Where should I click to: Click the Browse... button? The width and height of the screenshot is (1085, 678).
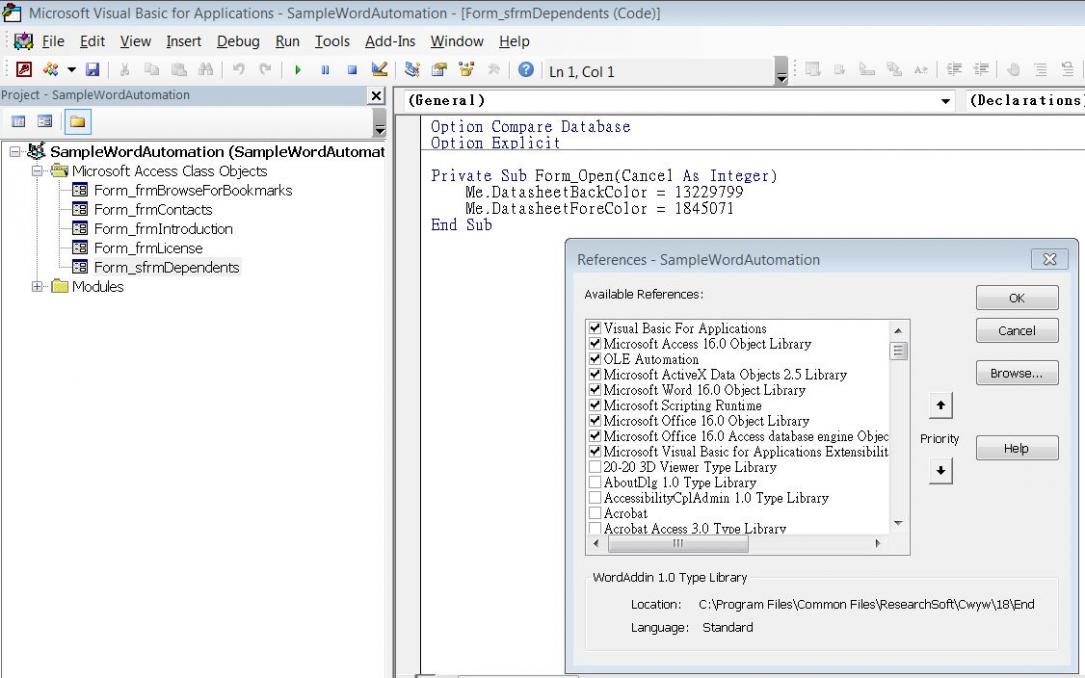click(1016, 373)
